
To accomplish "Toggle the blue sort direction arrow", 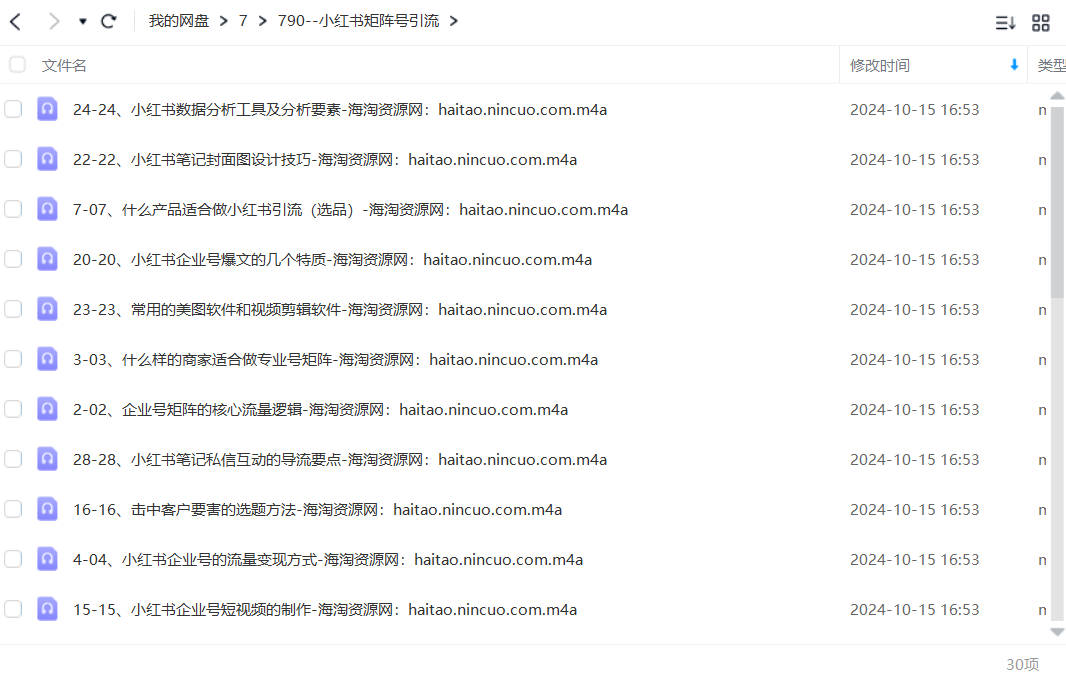I will pyautogui.click(x=1014, y=65).
